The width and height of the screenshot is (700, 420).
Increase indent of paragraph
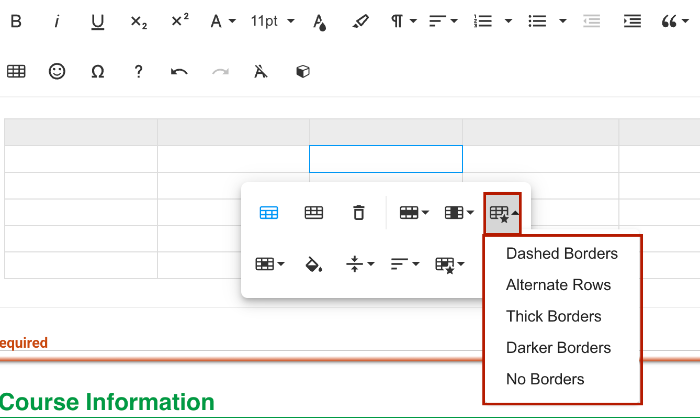click(632, 21)
